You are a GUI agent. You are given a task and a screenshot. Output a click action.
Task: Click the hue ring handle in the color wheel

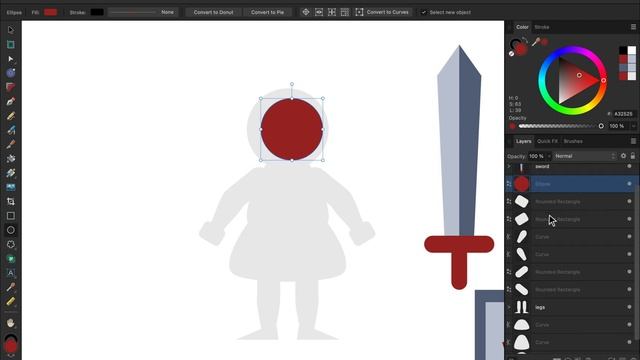[x=603, y=80]
